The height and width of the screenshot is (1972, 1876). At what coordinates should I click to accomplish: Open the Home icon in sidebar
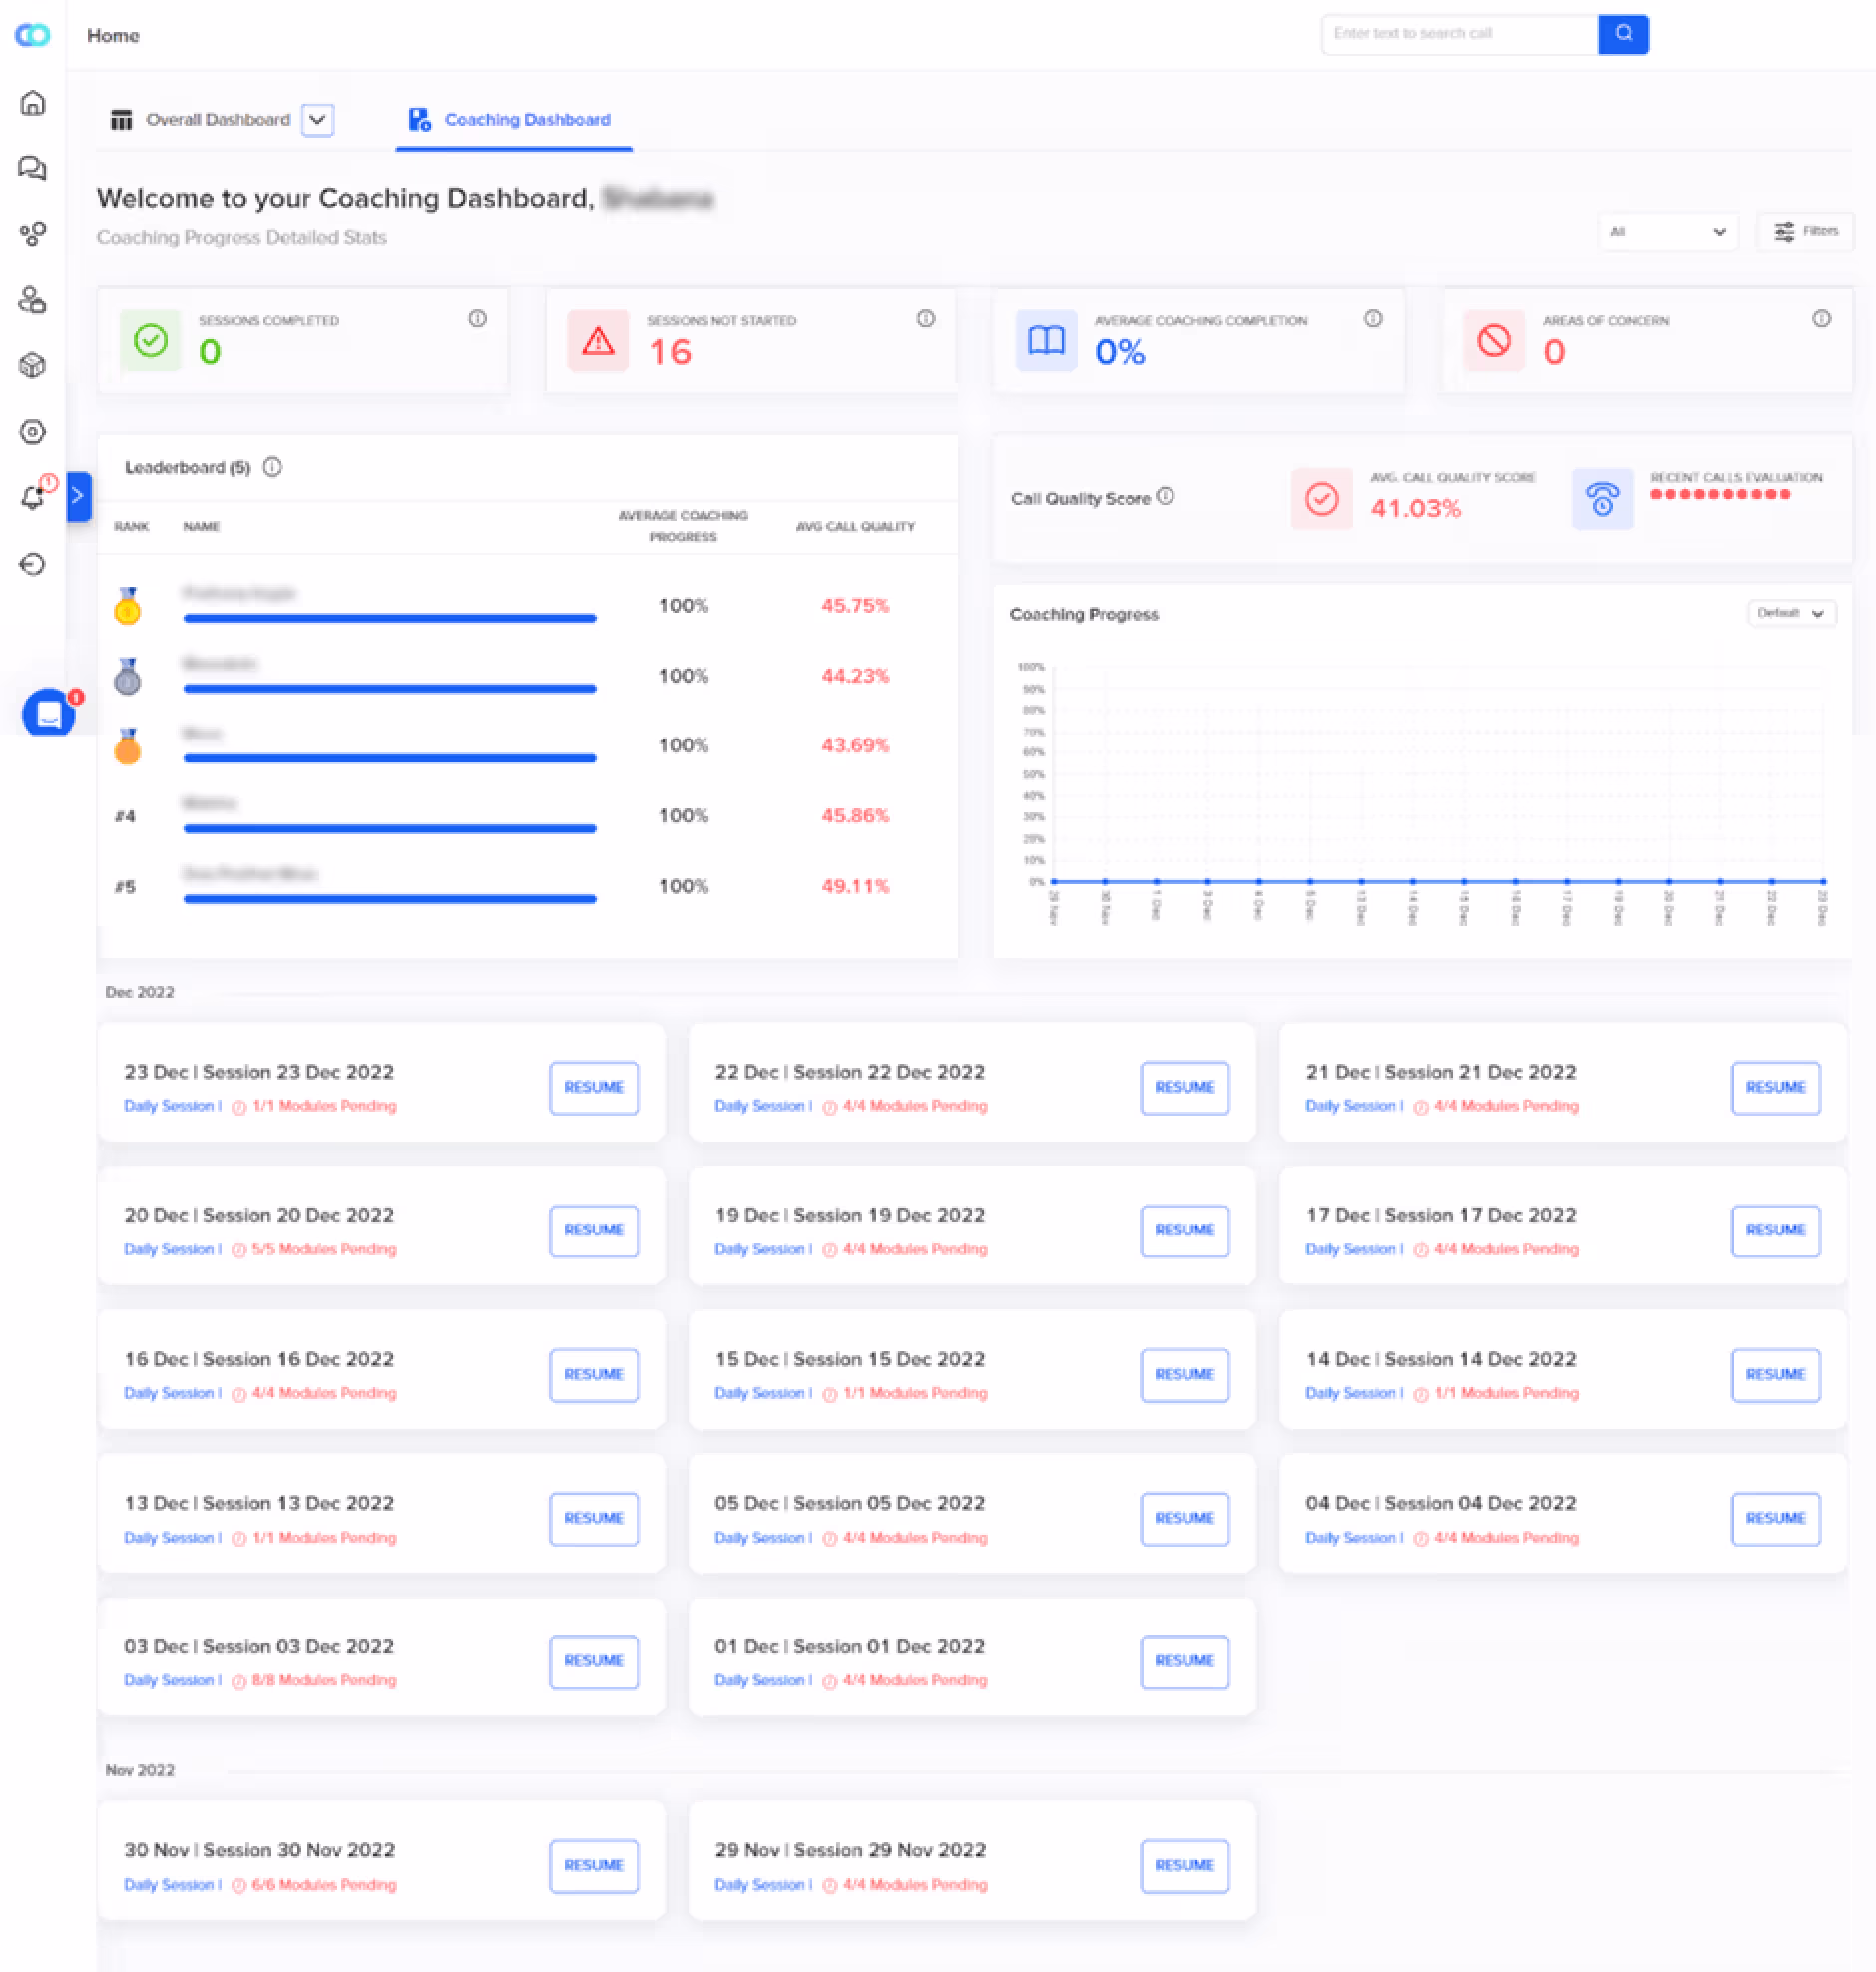tap(33, 102)
